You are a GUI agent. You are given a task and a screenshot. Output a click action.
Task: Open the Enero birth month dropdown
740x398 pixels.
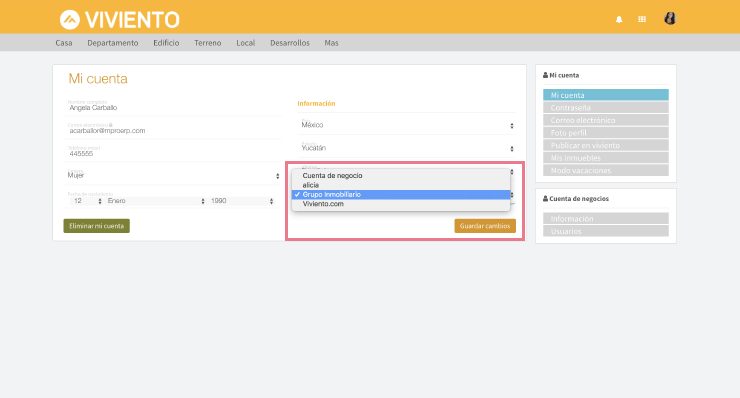pyautogui.click(x=155, y=201)
